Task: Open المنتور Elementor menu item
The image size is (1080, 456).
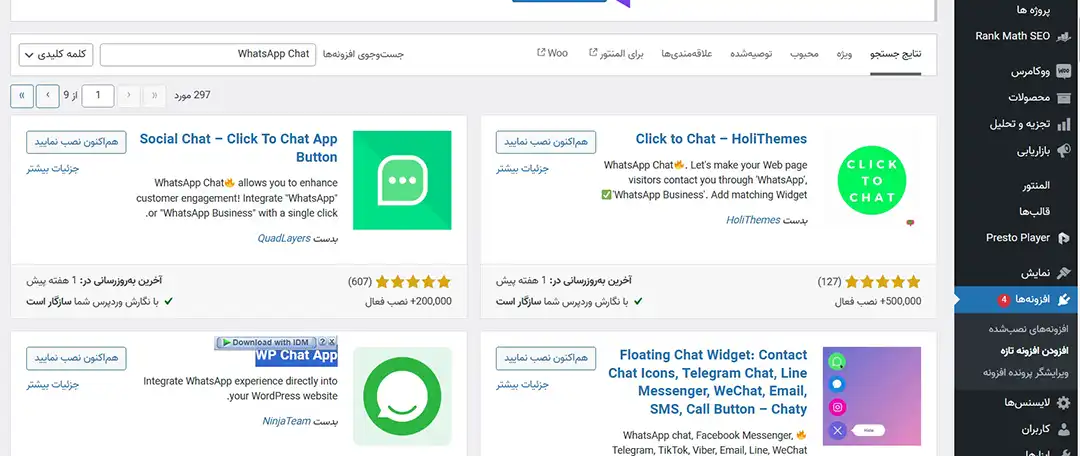Action: [x=1037, y=185]
